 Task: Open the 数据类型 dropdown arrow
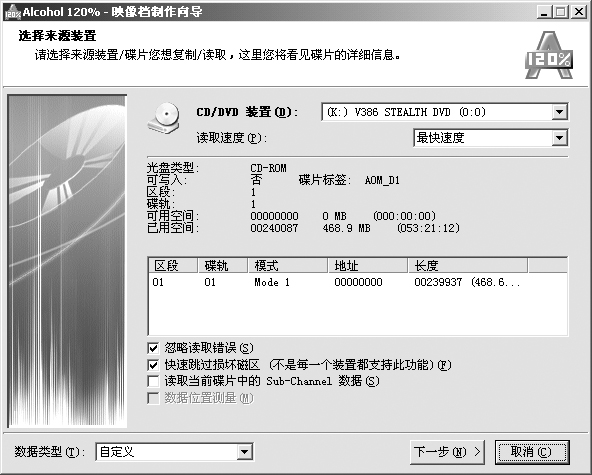[245, 452]
